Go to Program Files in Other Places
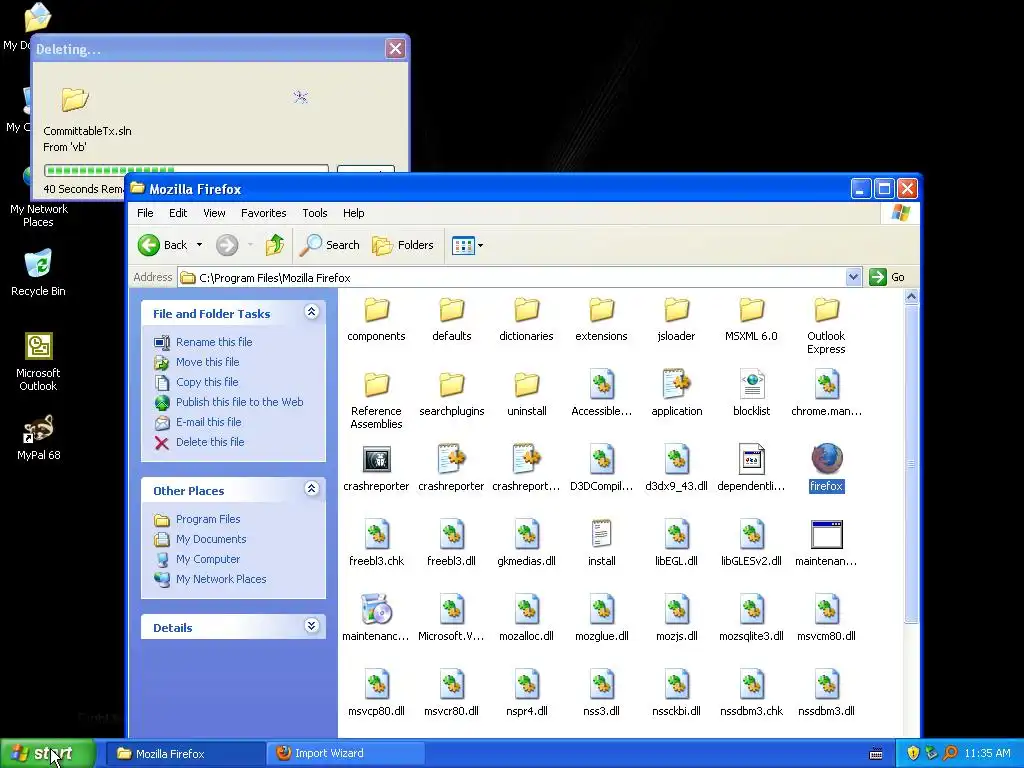The width and height of the screenshot is (1024, 768). 208,519
